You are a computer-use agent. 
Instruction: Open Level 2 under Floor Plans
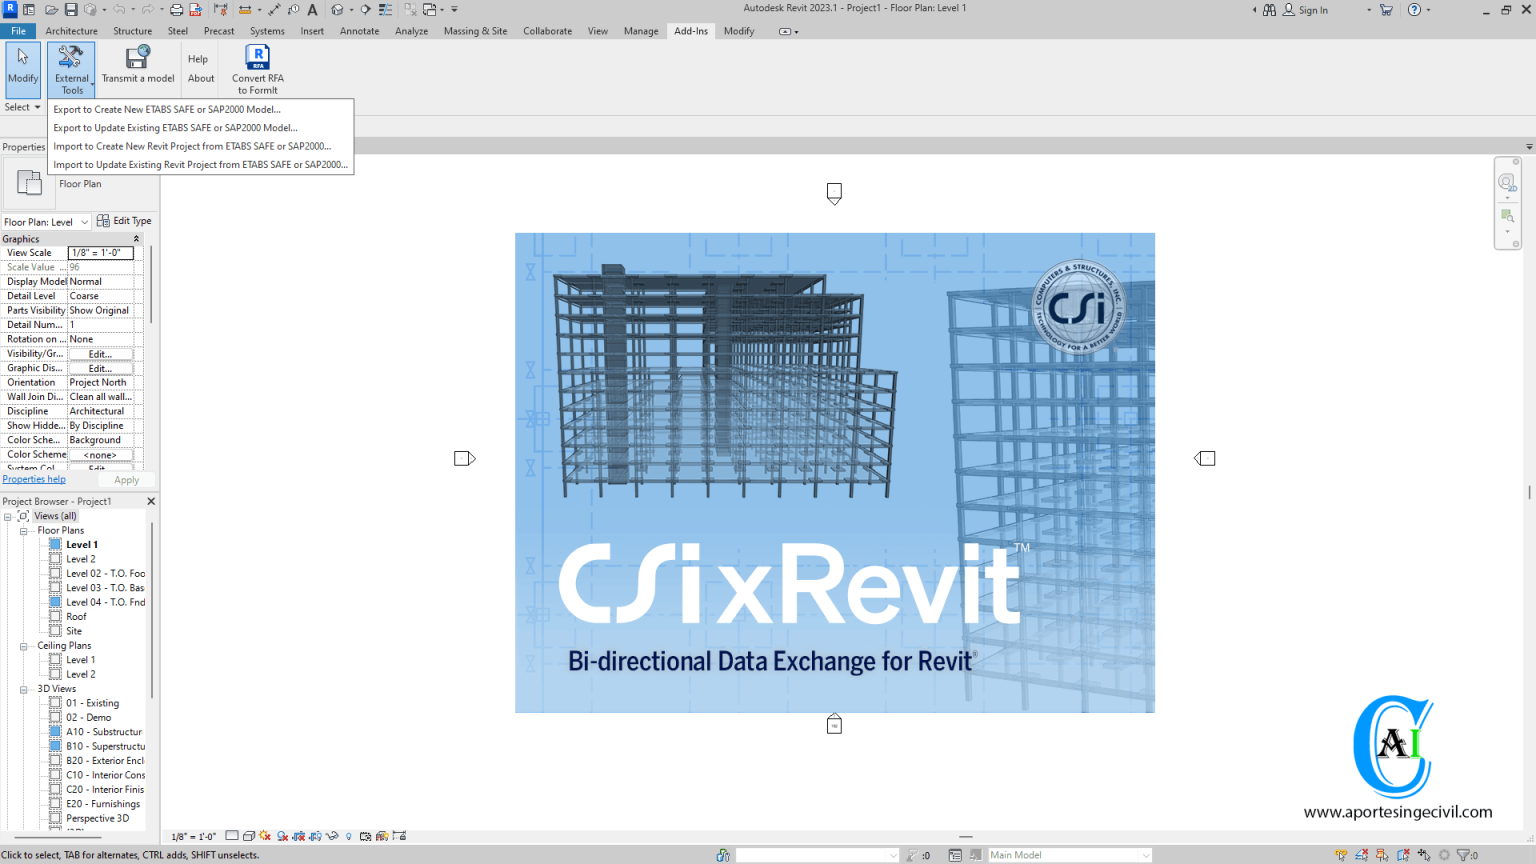81,559
